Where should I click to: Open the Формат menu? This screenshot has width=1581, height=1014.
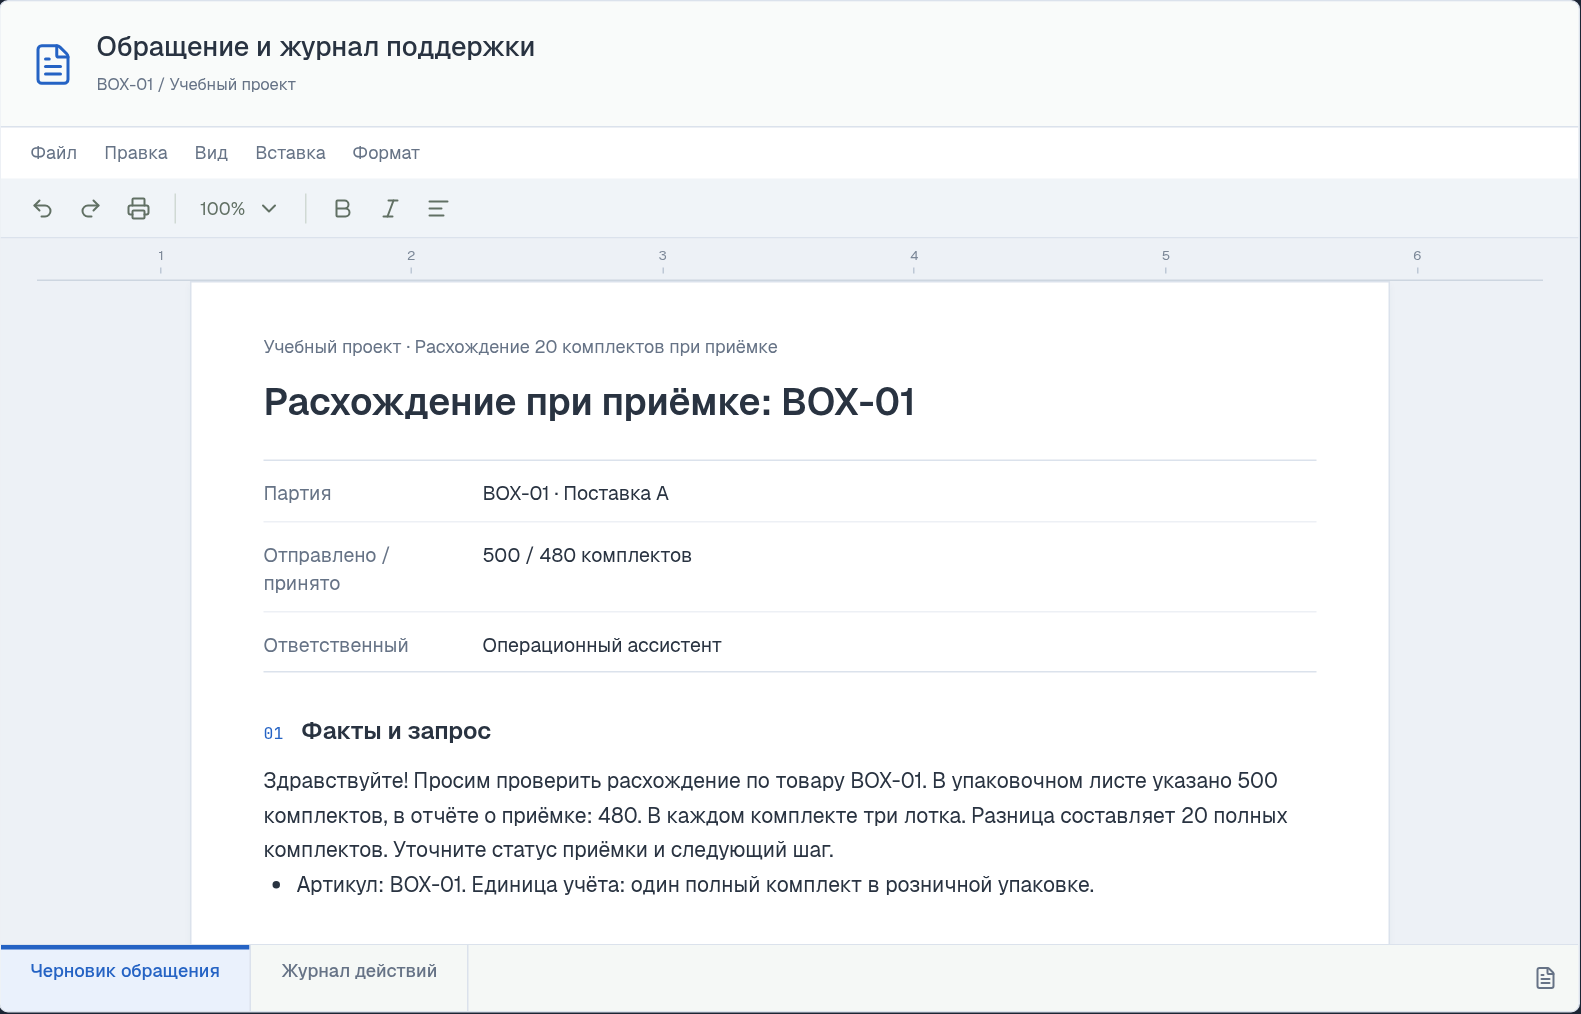(386, 153)
